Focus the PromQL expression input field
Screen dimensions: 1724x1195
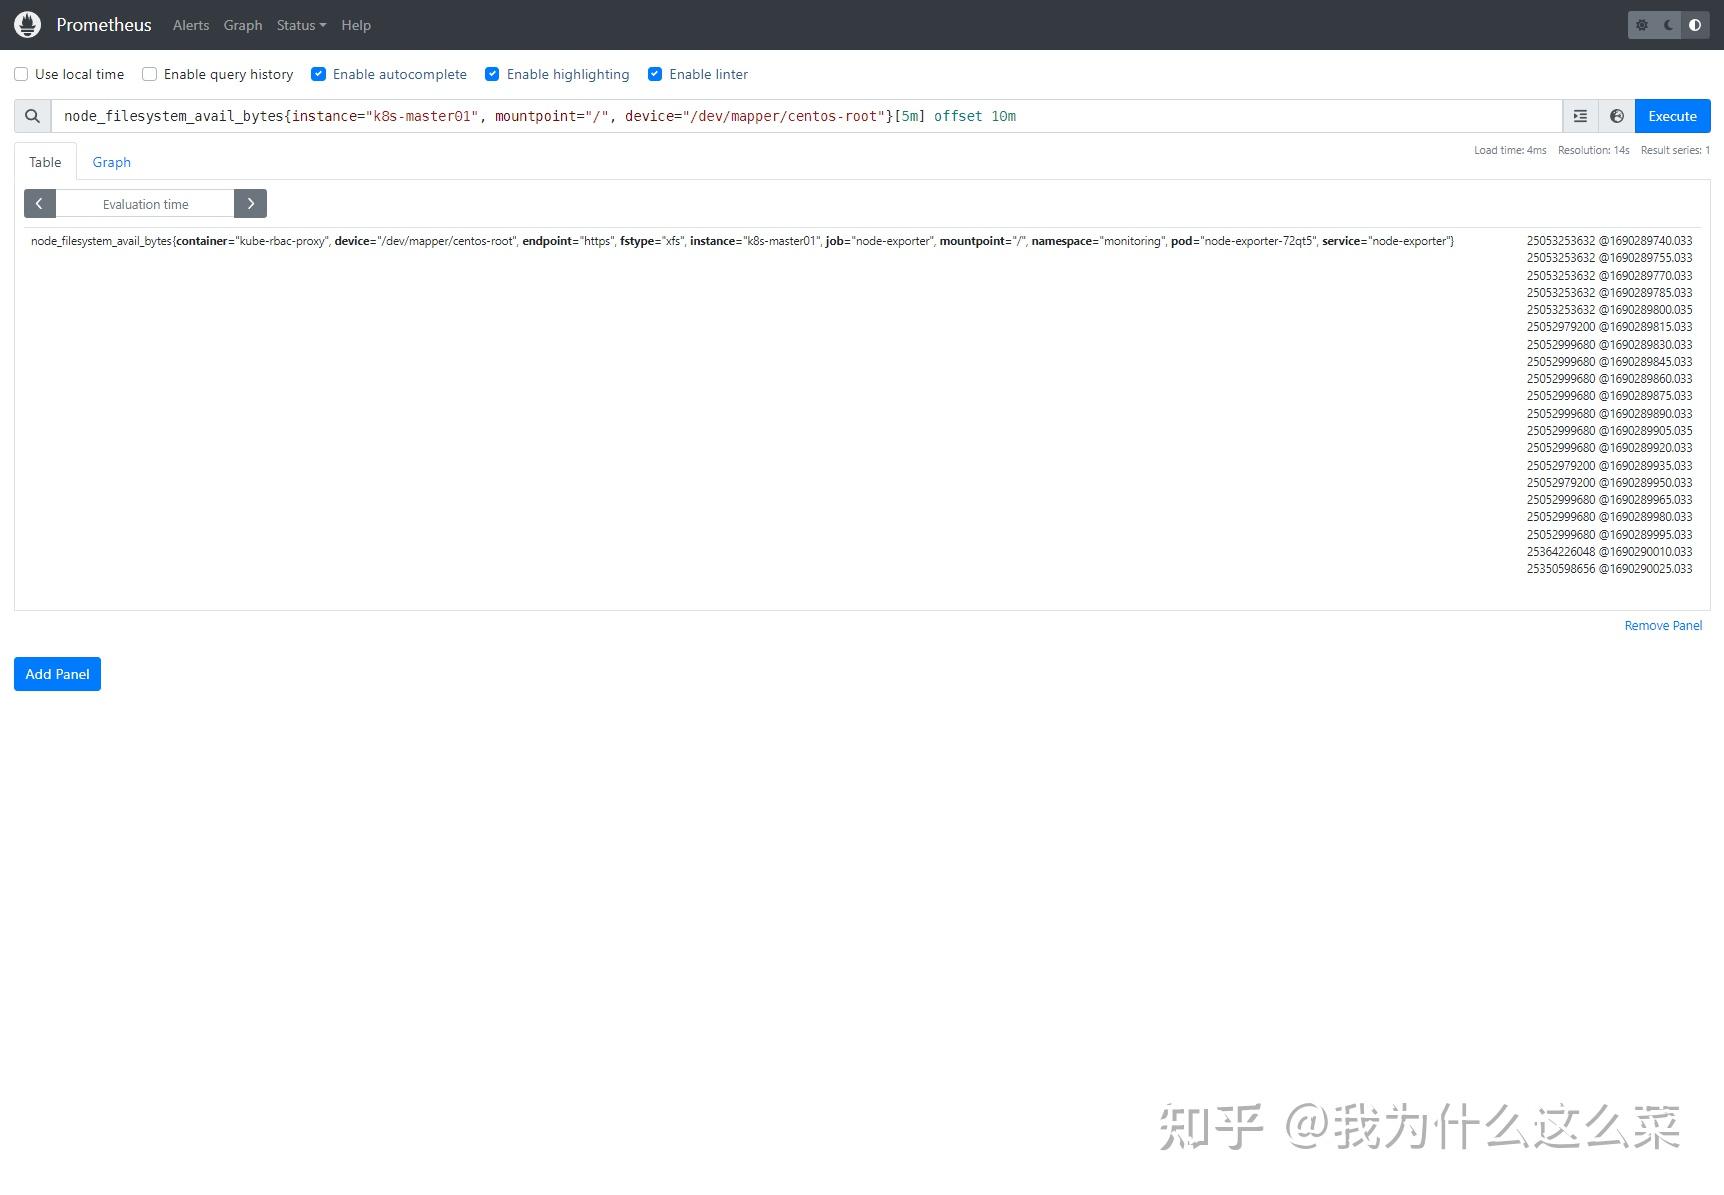(806, 116)
